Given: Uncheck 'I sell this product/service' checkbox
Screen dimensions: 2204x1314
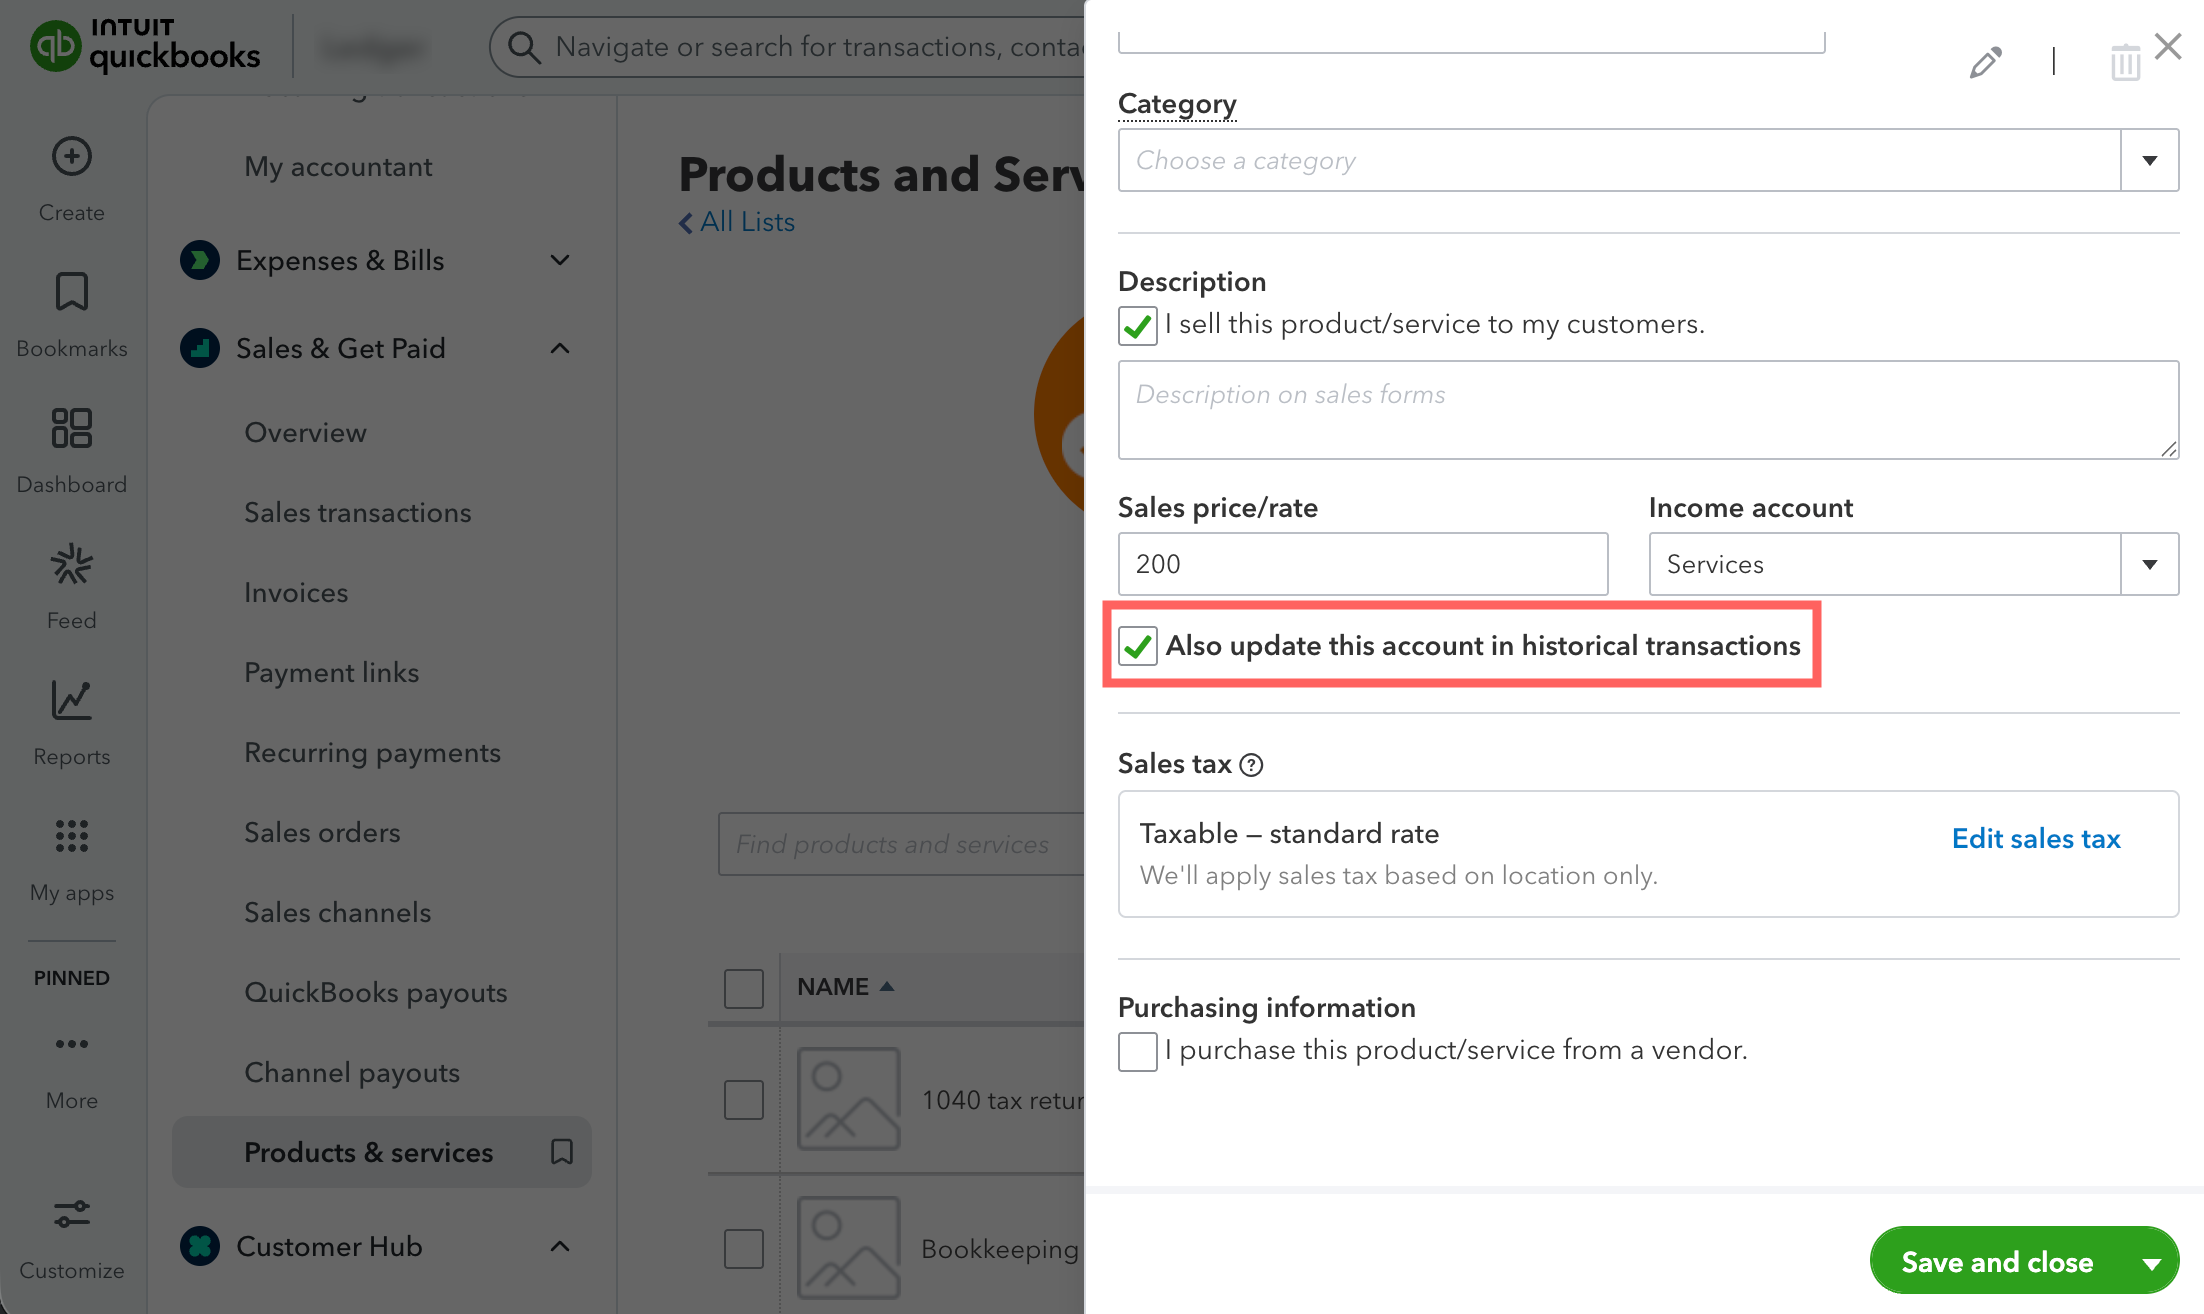Looking at the screenshot, I should [1138, 326].
